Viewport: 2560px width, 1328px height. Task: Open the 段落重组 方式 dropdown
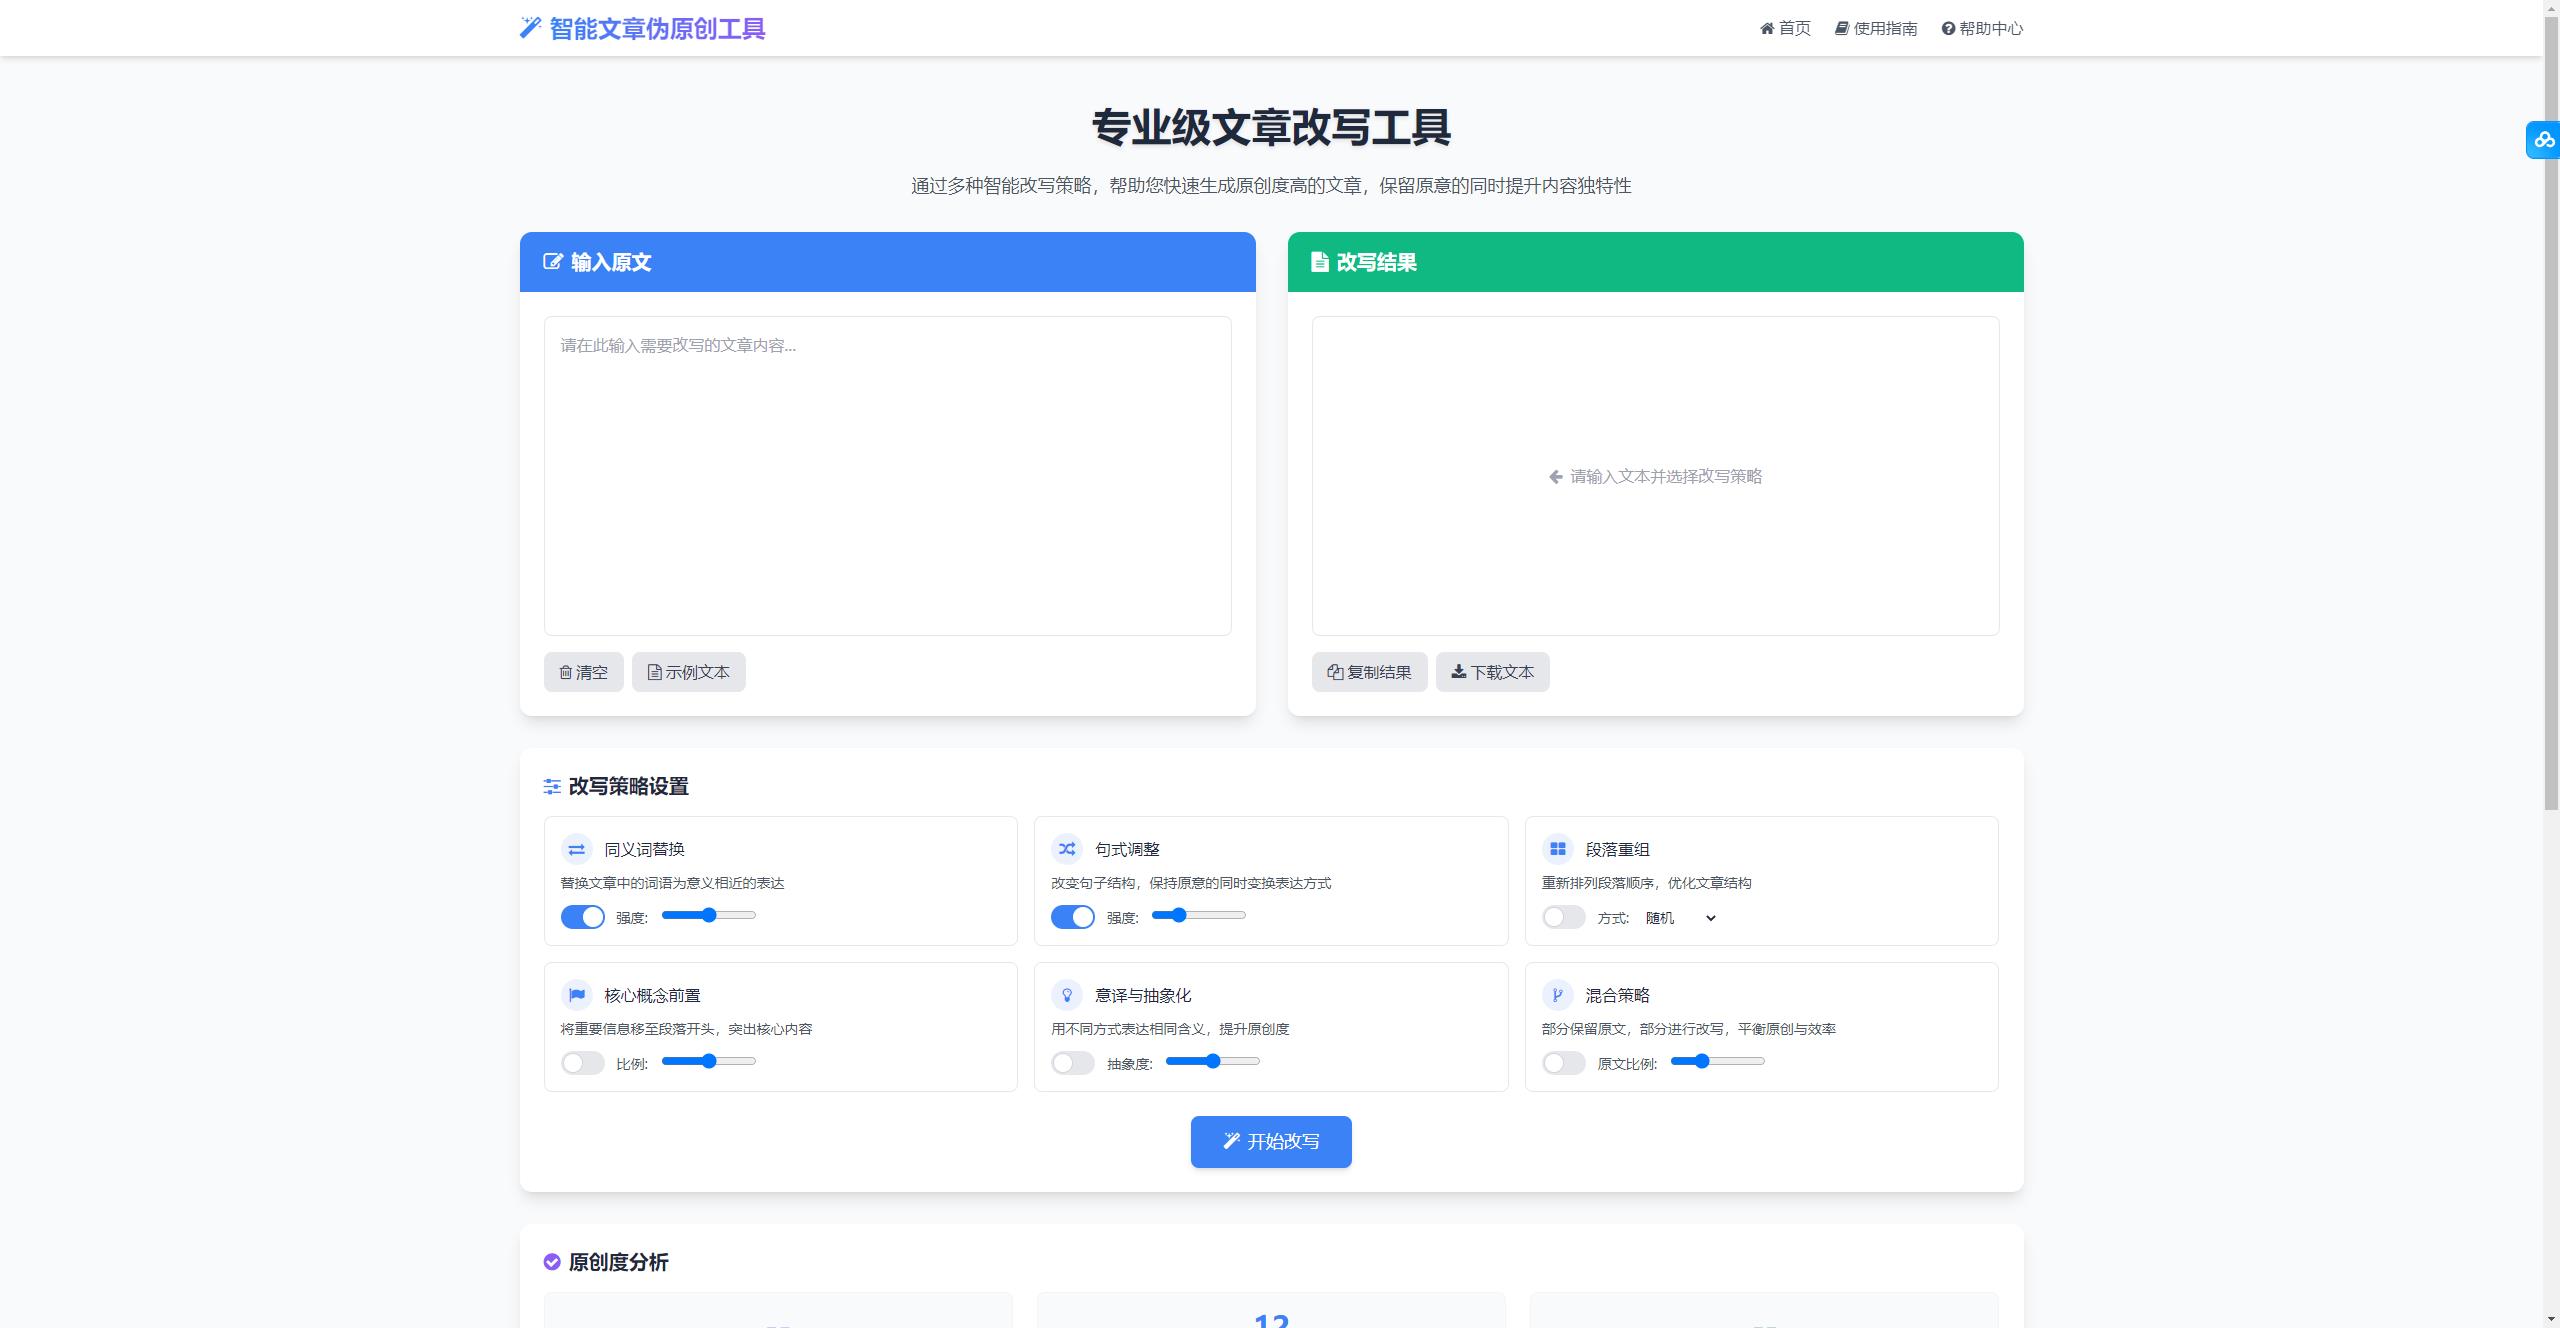tap(1679, 917)
